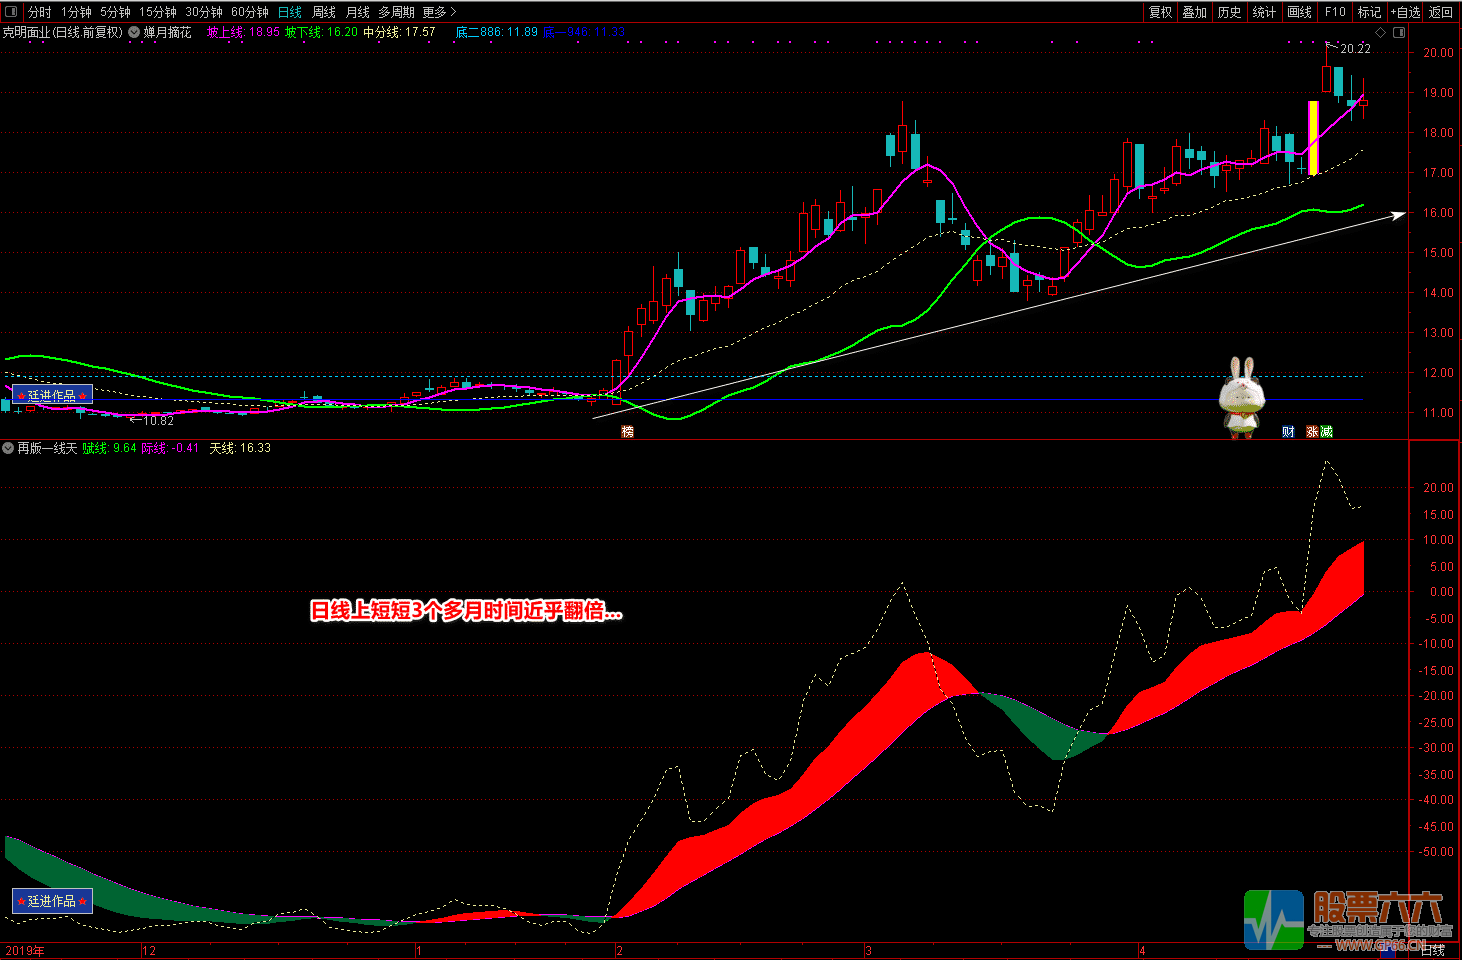The image size is (1462, 960).
Task: Click the 减 marker icon
Action: (1326, 432)
